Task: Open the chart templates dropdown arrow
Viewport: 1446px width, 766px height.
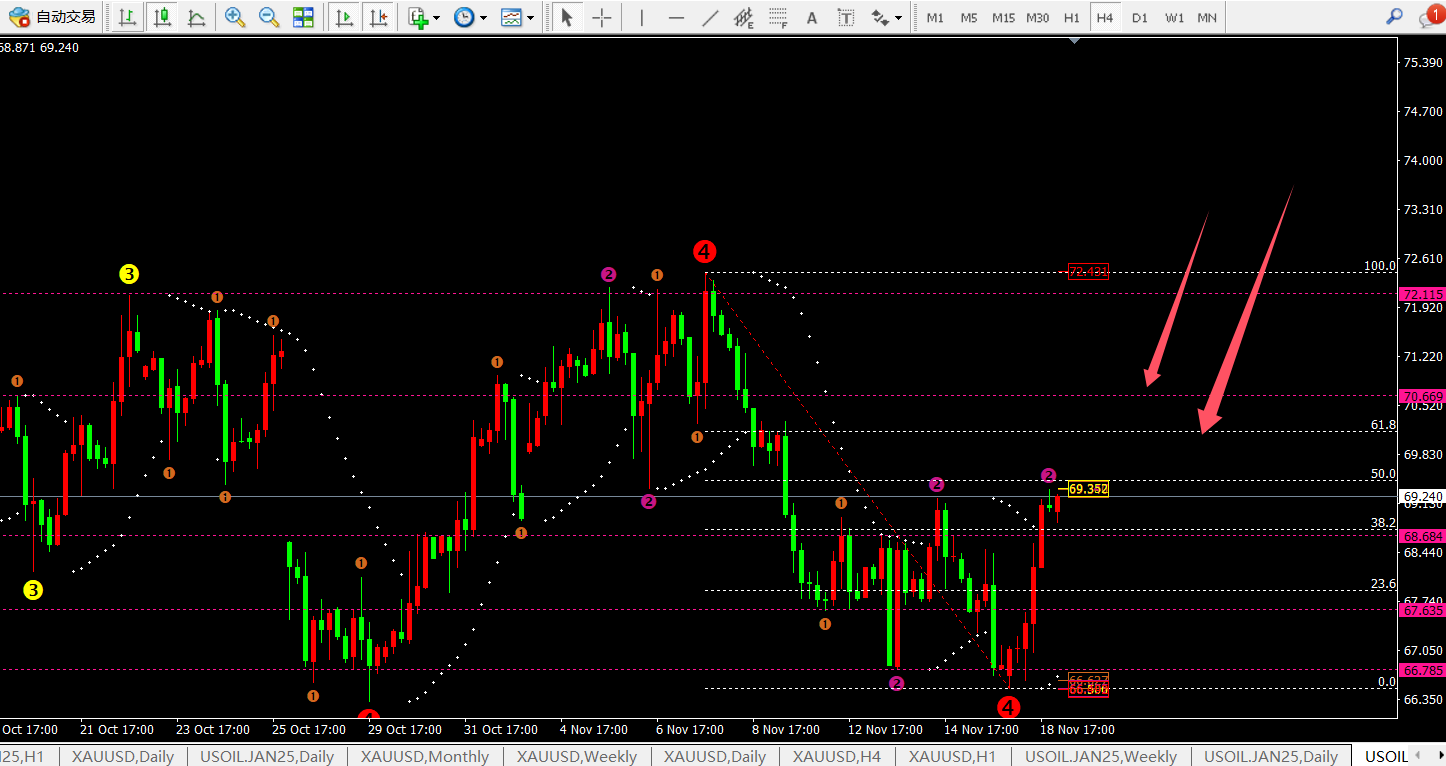Action: click(530, 17)
